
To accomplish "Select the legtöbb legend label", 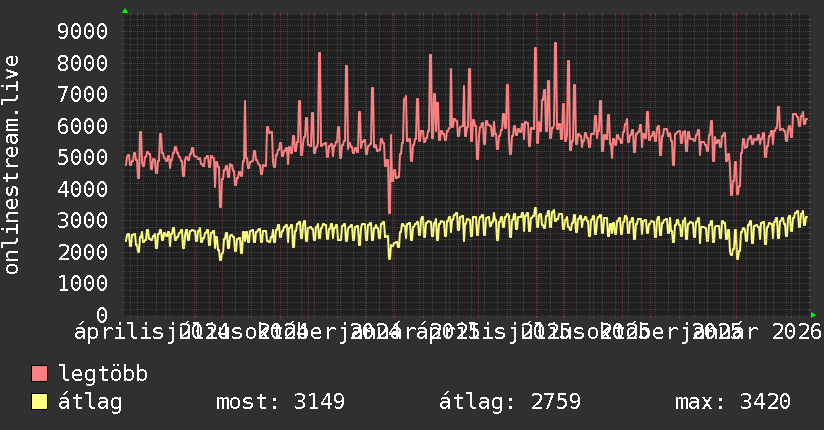I will coord(103,374).
